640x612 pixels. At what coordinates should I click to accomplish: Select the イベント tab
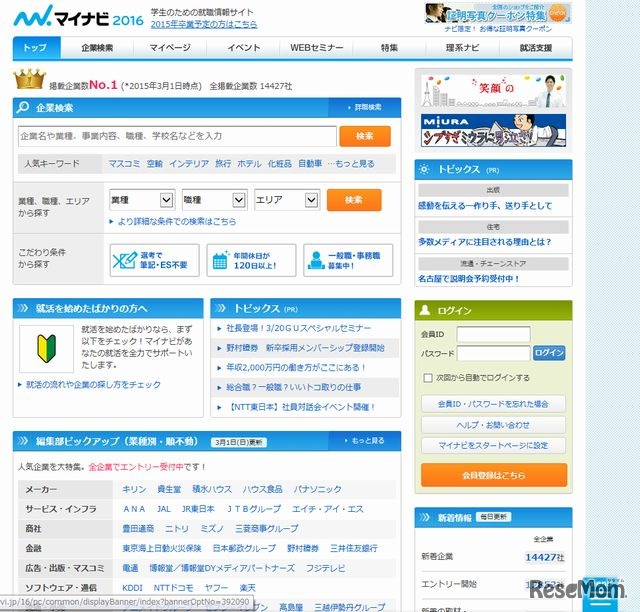tap(244, 48)
